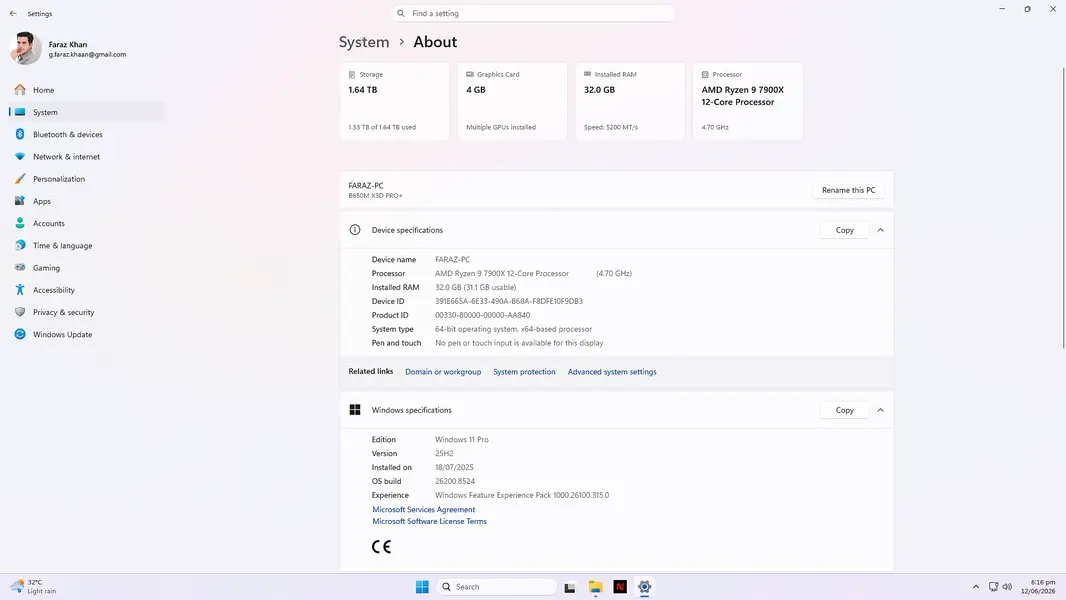
Task: Copy the Windows specifications
Action: click(x=844, y=410)
